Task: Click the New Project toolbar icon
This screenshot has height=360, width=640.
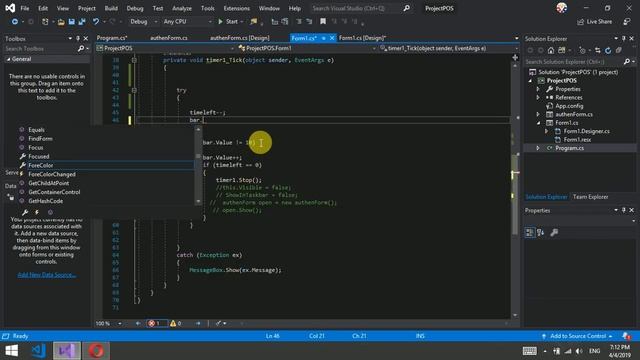Action: [45, 22]
